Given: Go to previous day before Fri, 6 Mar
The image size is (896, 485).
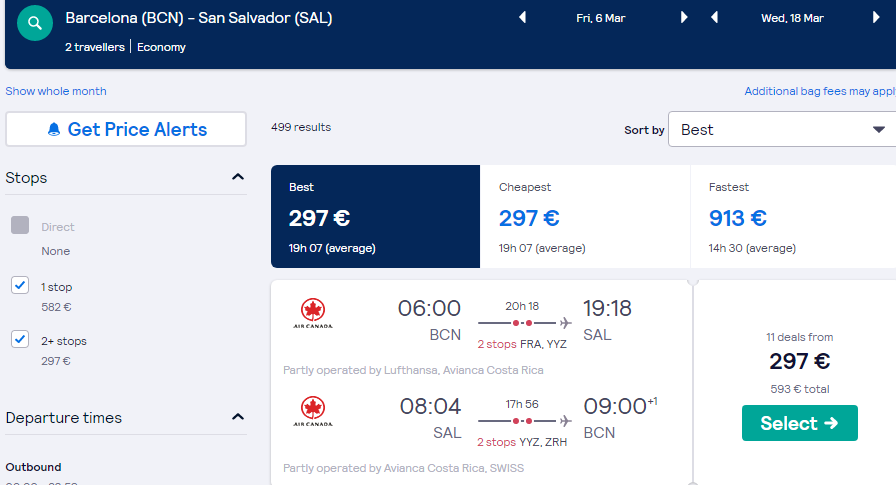Looking at the screenshot, I should [522, 18].
